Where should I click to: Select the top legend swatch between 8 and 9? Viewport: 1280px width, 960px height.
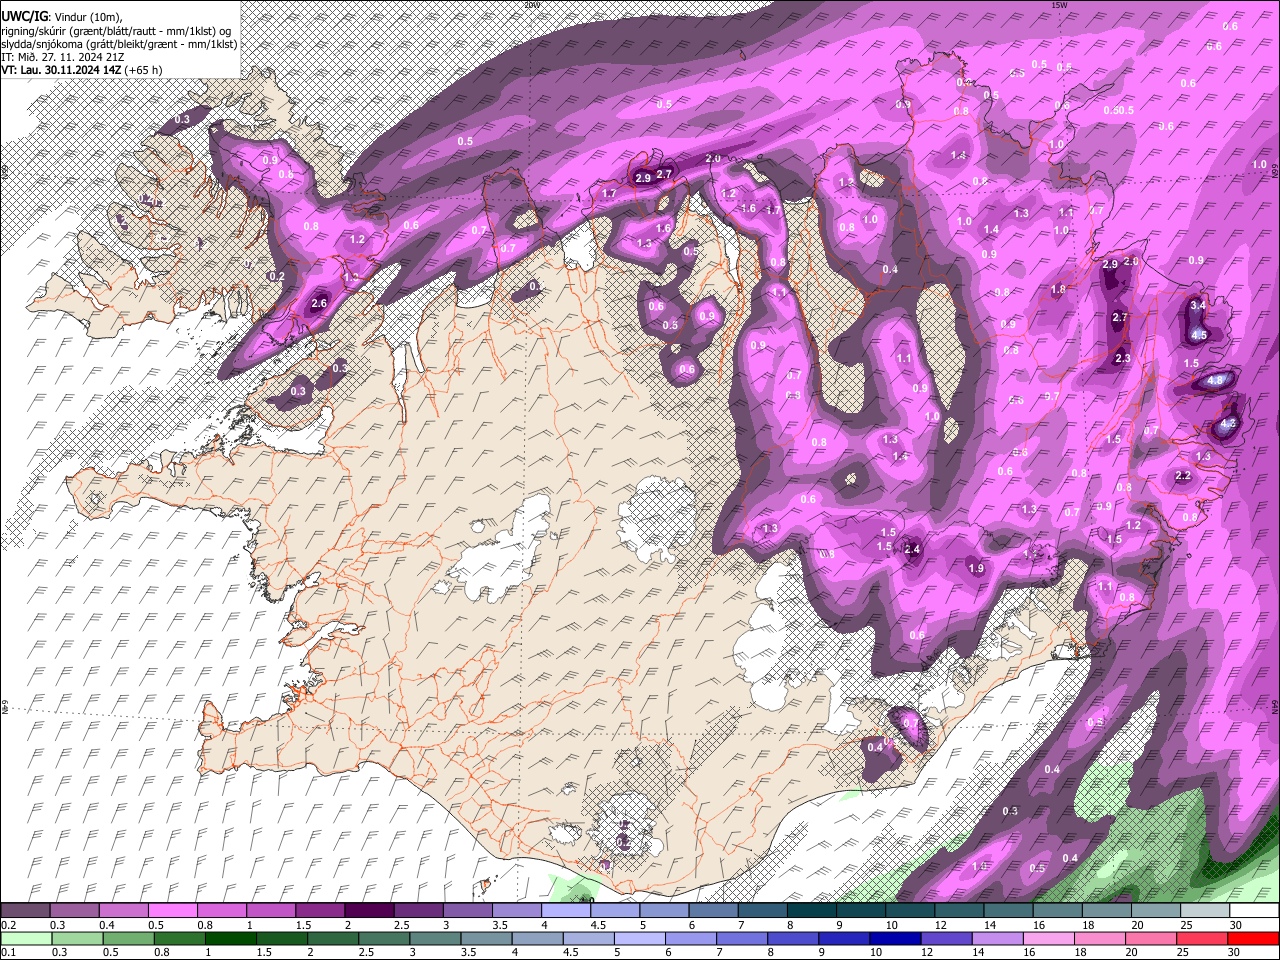[x=811, y=910]
